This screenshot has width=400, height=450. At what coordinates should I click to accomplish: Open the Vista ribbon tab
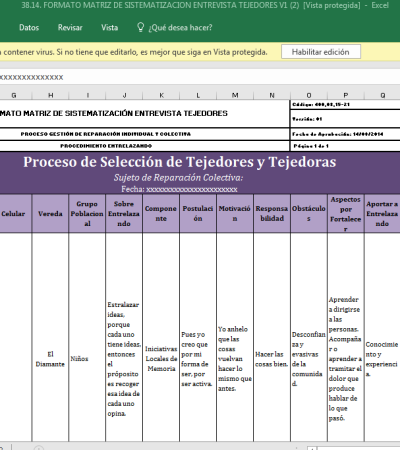point(110,28)
